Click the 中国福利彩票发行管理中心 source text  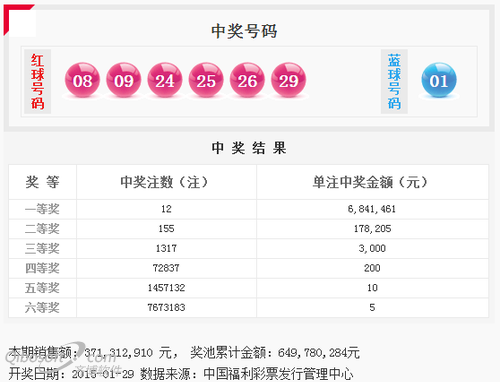point(278,374)
